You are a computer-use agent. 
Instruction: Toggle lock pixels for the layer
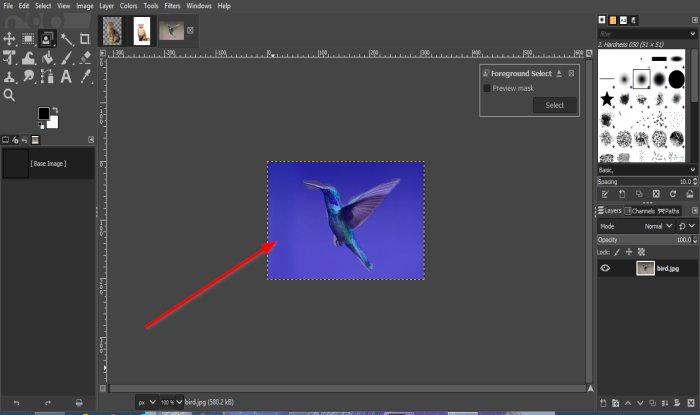click(x=617, y=252)
